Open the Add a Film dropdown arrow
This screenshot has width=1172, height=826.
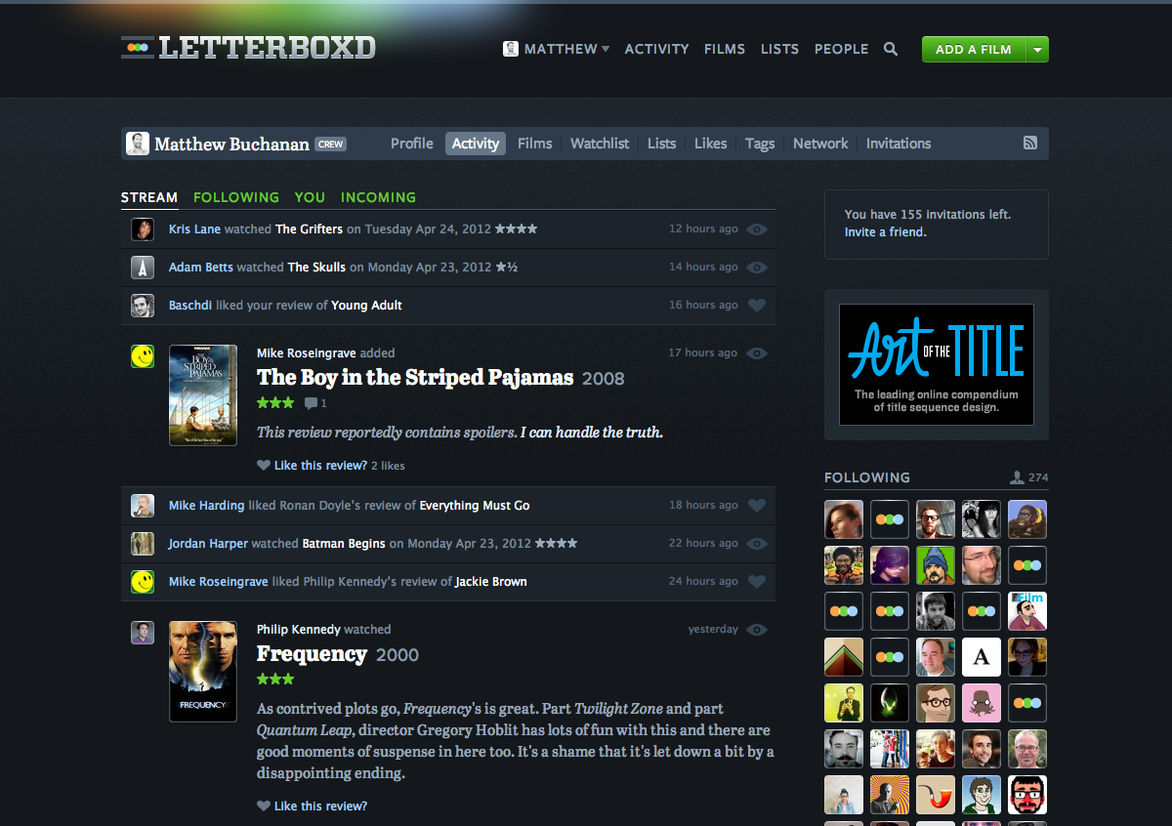pyautogui.click(x=1037, y=49)
